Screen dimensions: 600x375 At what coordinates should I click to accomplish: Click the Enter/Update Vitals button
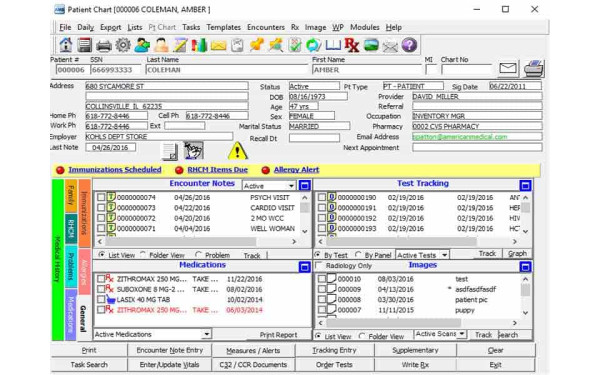[170, 365]
